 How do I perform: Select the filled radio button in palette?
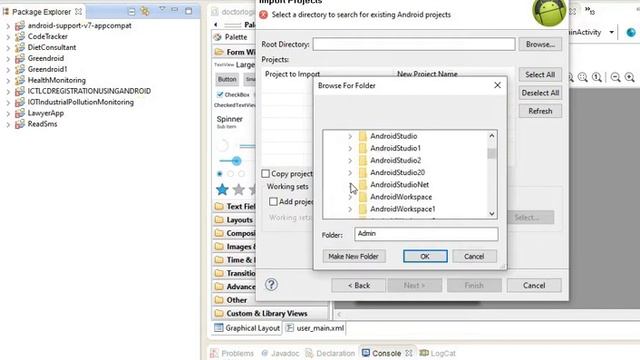coord(220,174)
